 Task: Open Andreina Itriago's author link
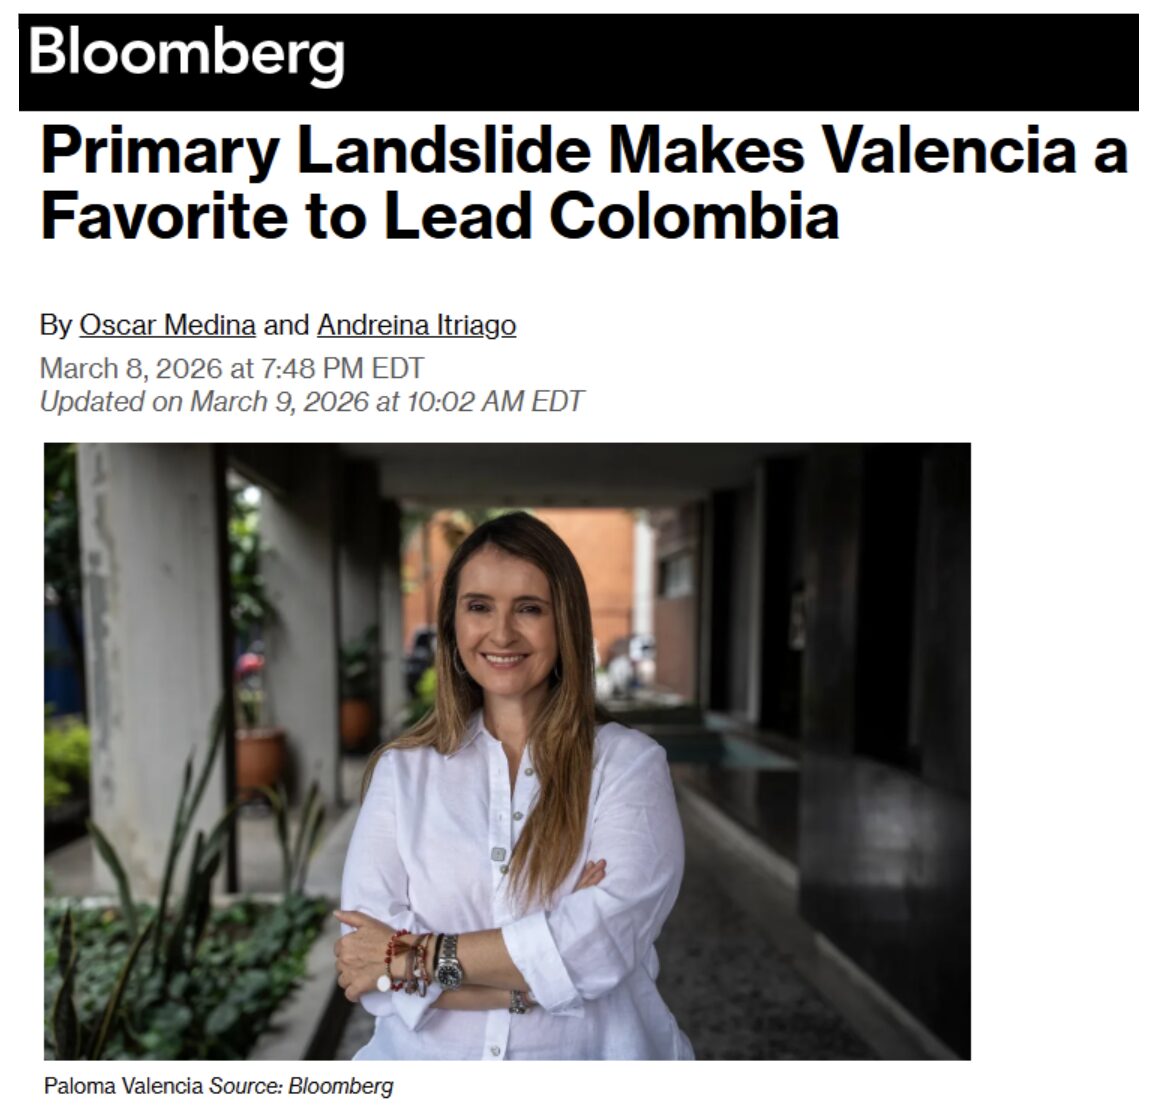pyautogui.click(x=416, y=325)
